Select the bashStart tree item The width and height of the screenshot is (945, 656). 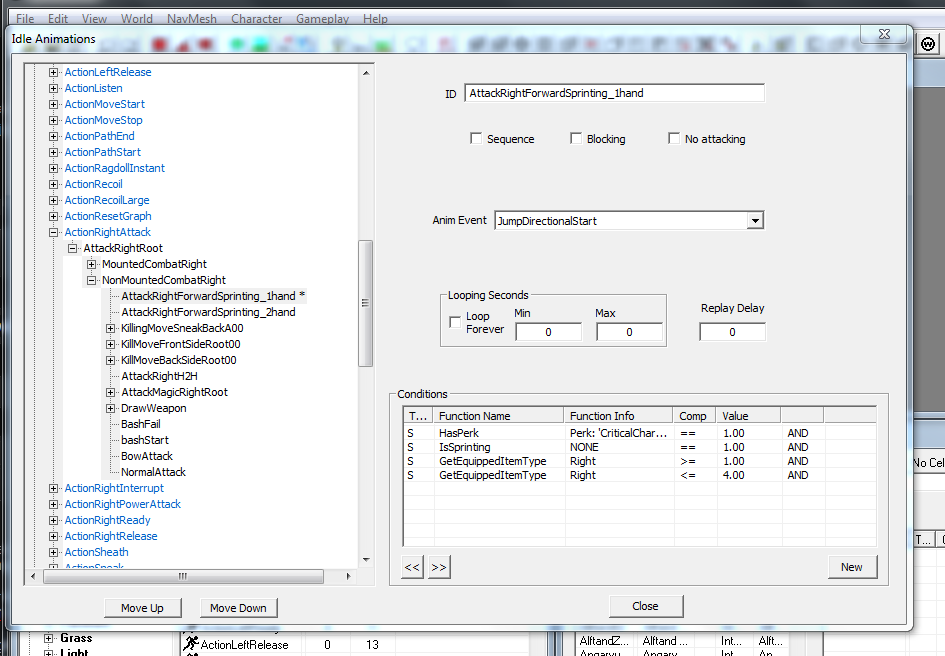coord(145,440)
